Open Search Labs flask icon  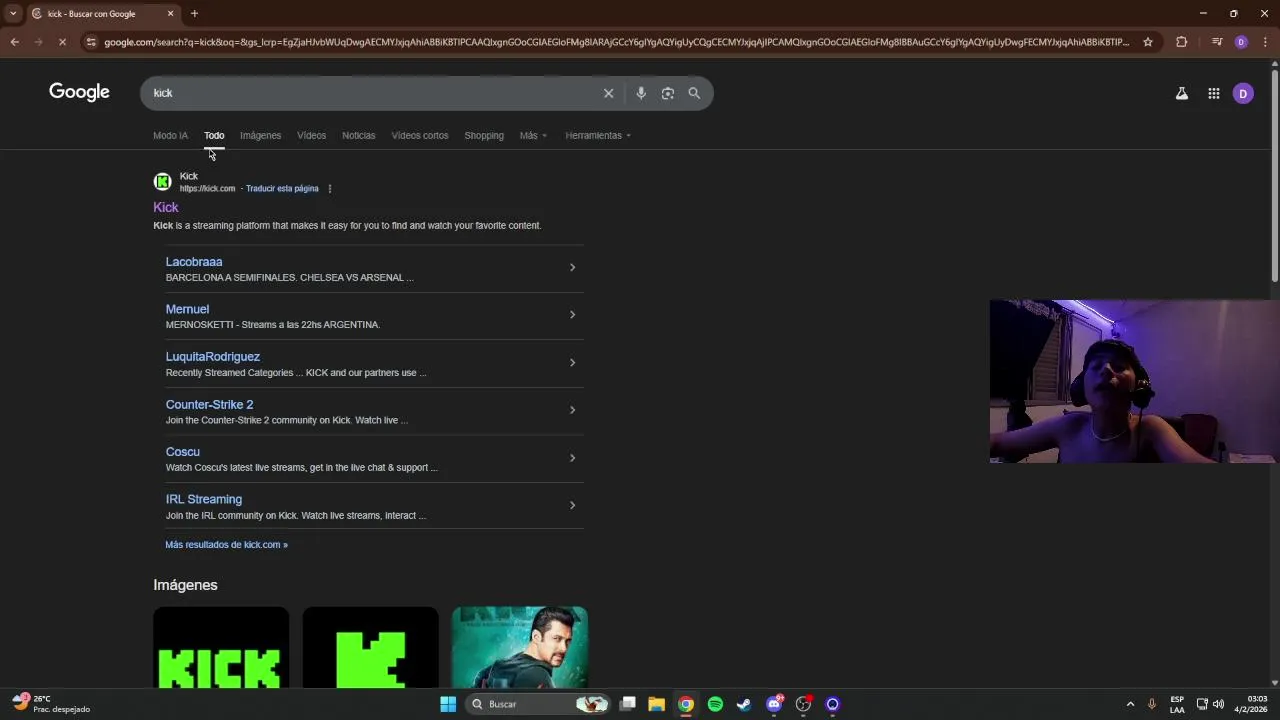(x=1181, y=93)
